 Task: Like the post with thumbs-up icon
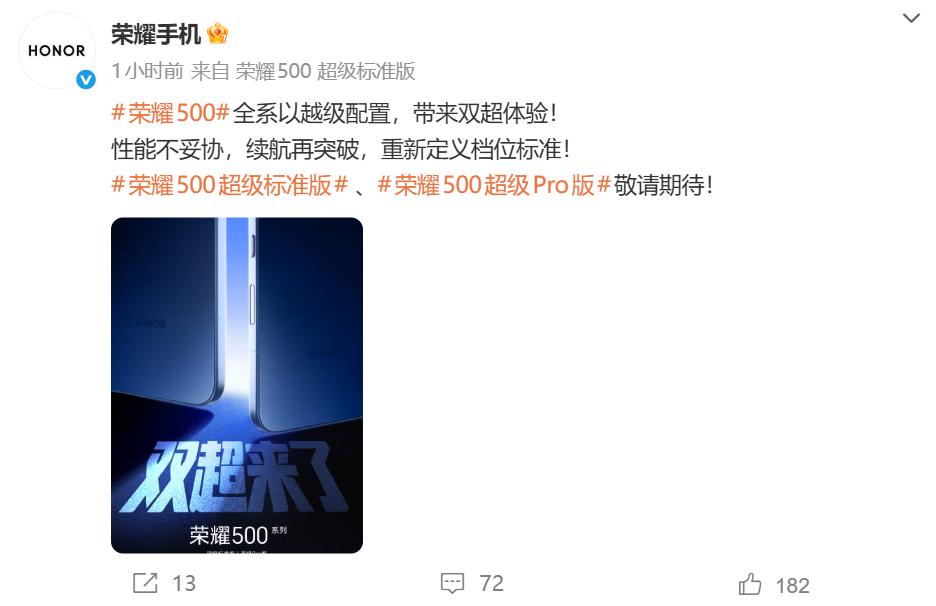click(x=750, y=584)
